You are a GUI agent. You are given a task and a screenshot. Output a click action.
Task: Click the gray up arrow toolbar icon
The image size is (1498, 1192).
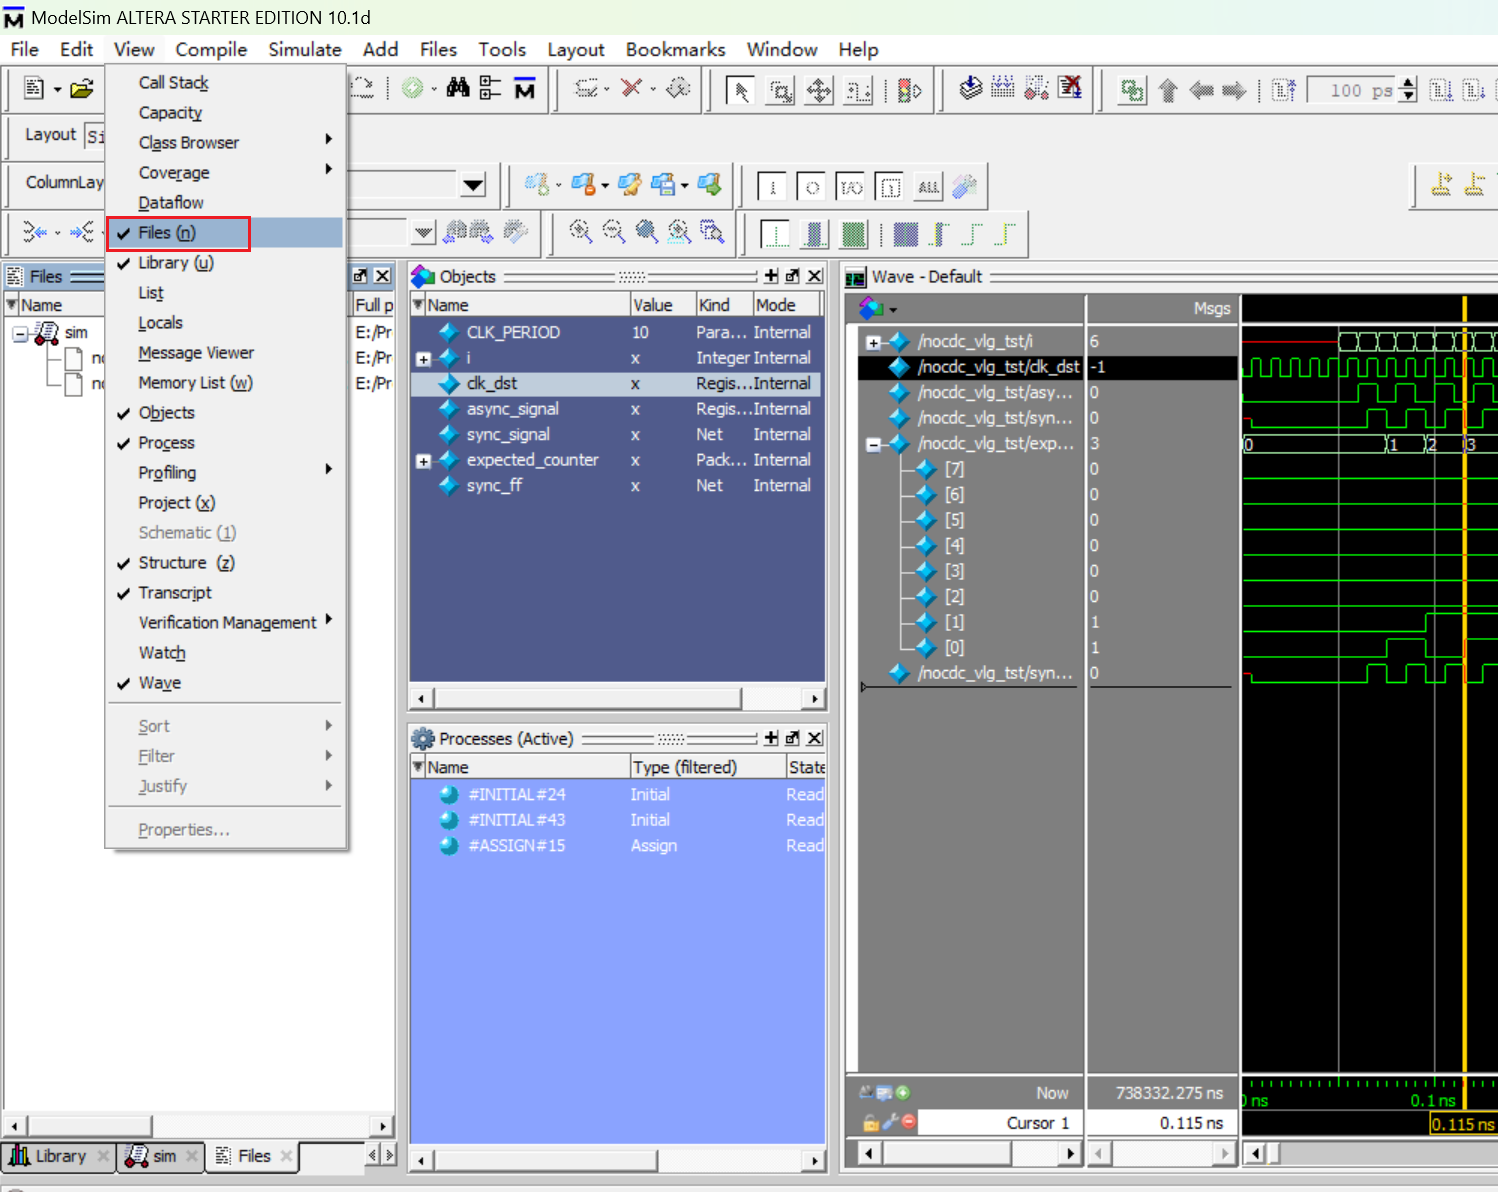1168,91
